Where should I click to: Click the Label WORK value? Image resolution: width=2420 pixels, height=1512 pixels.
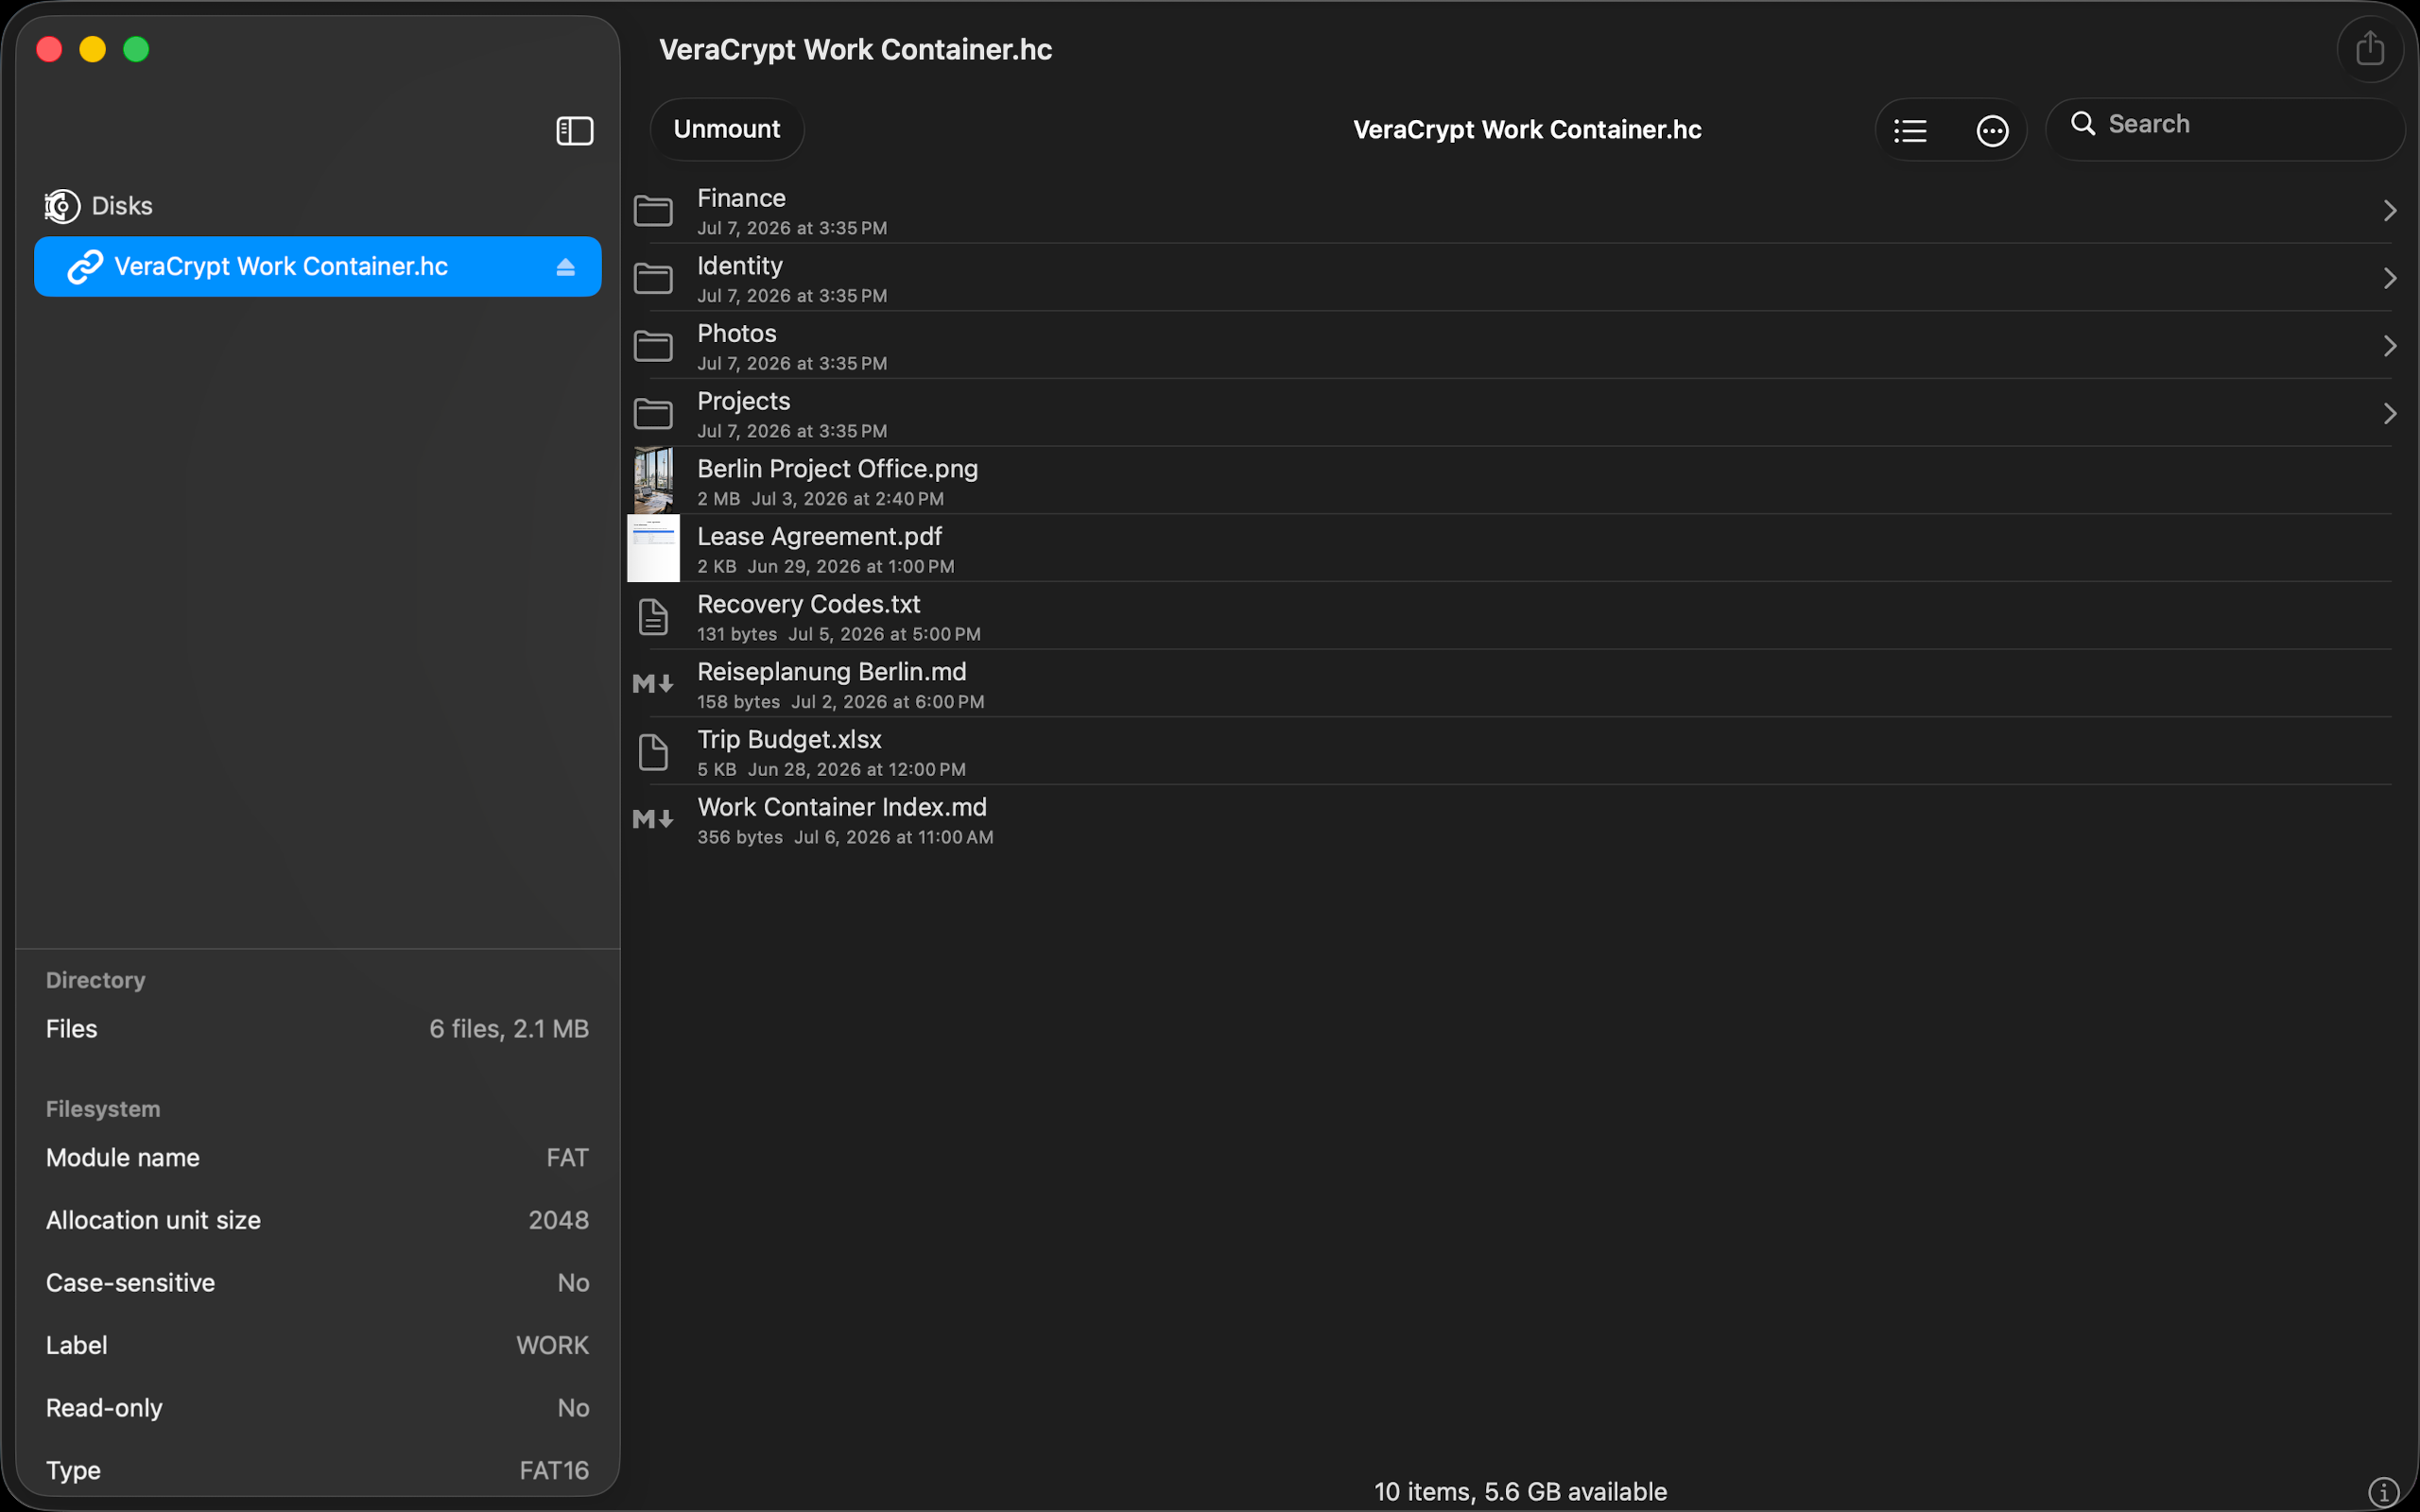pos(553,1345)
